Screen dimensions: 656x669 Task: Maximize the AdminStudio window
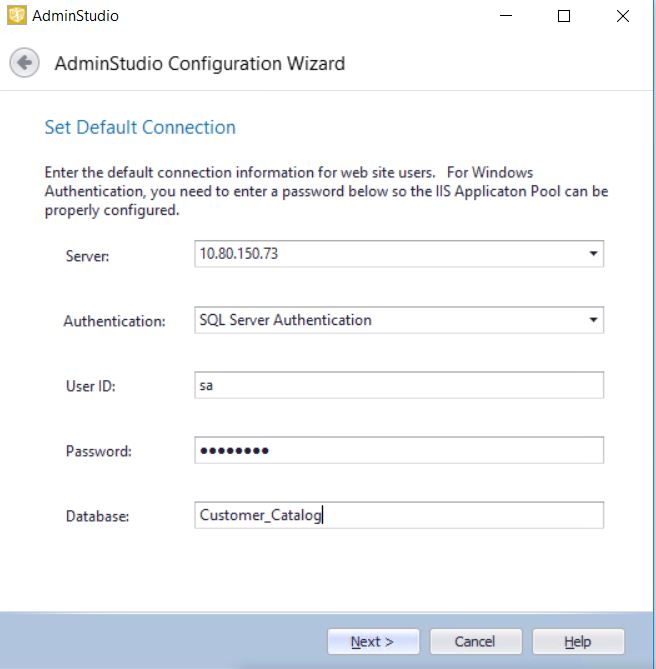[564, 16]
